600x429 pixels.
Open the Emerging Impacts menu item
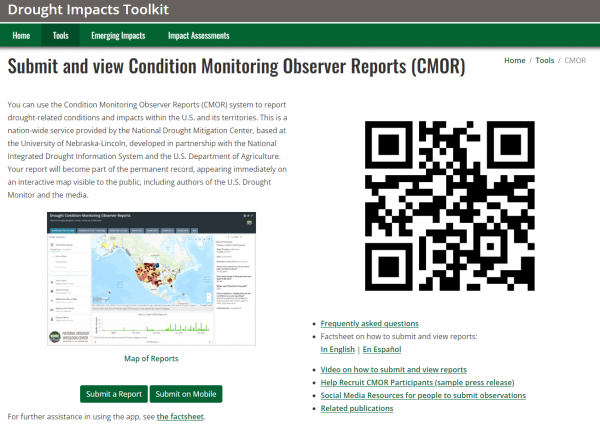pyautogui.click(x=118, y=36)
